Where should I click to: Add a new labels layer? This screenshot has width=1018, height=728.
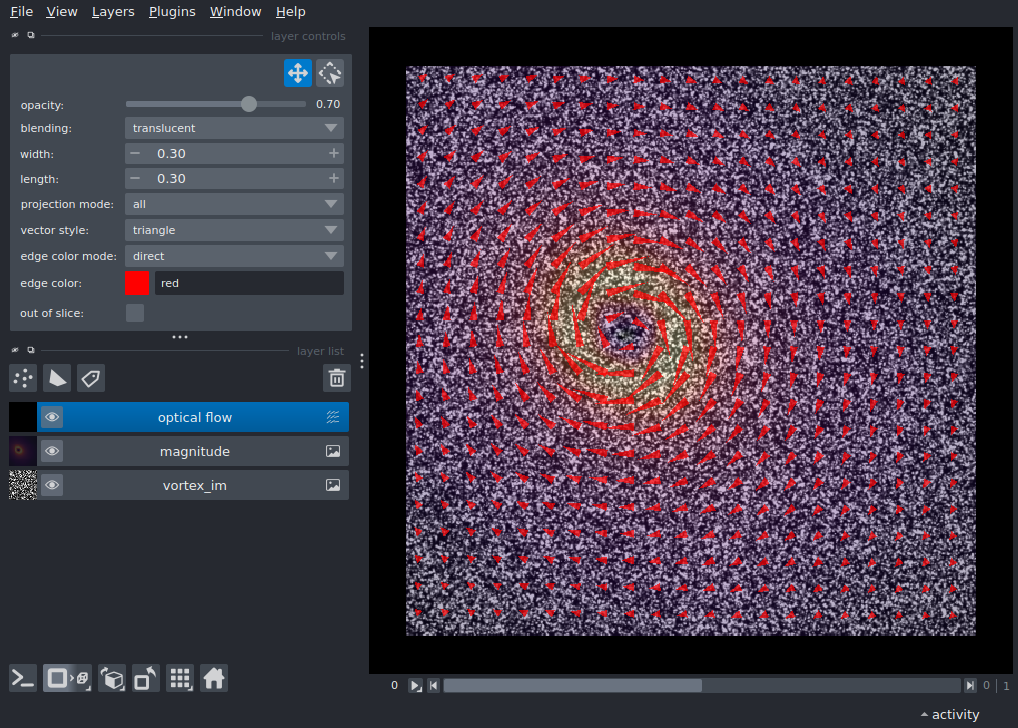point(90,378)
